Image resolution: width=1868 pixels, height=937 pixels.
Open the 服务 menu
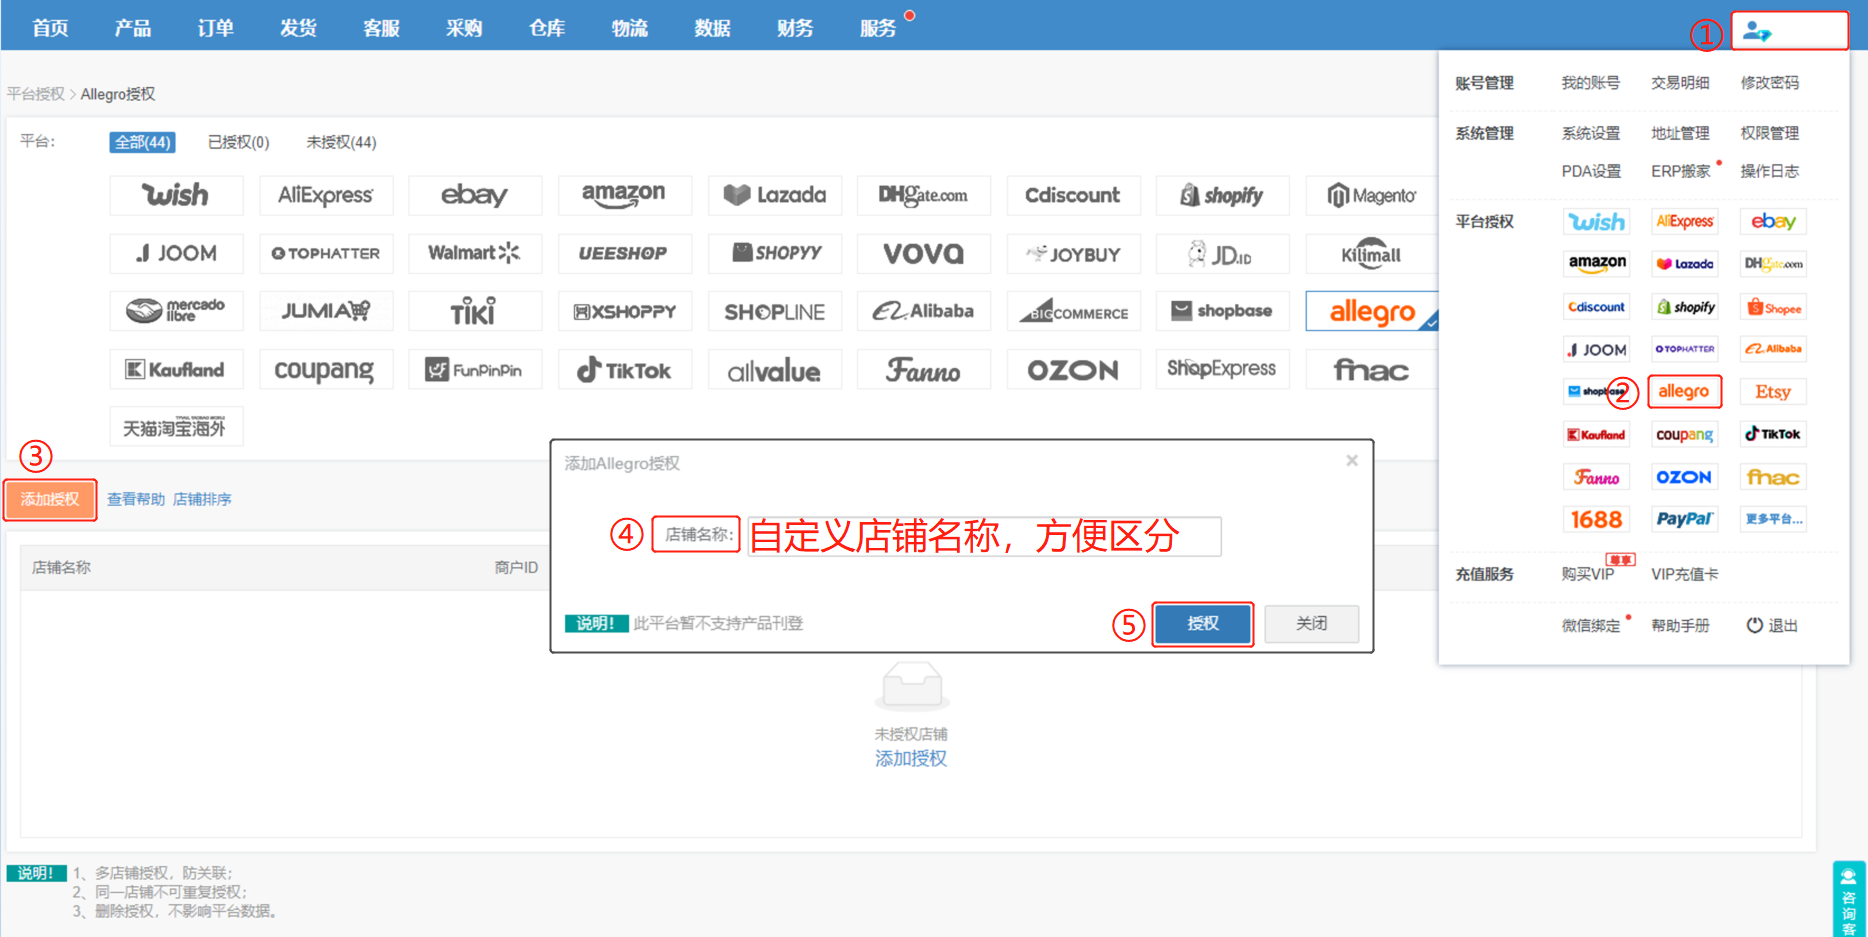point(878,28)
